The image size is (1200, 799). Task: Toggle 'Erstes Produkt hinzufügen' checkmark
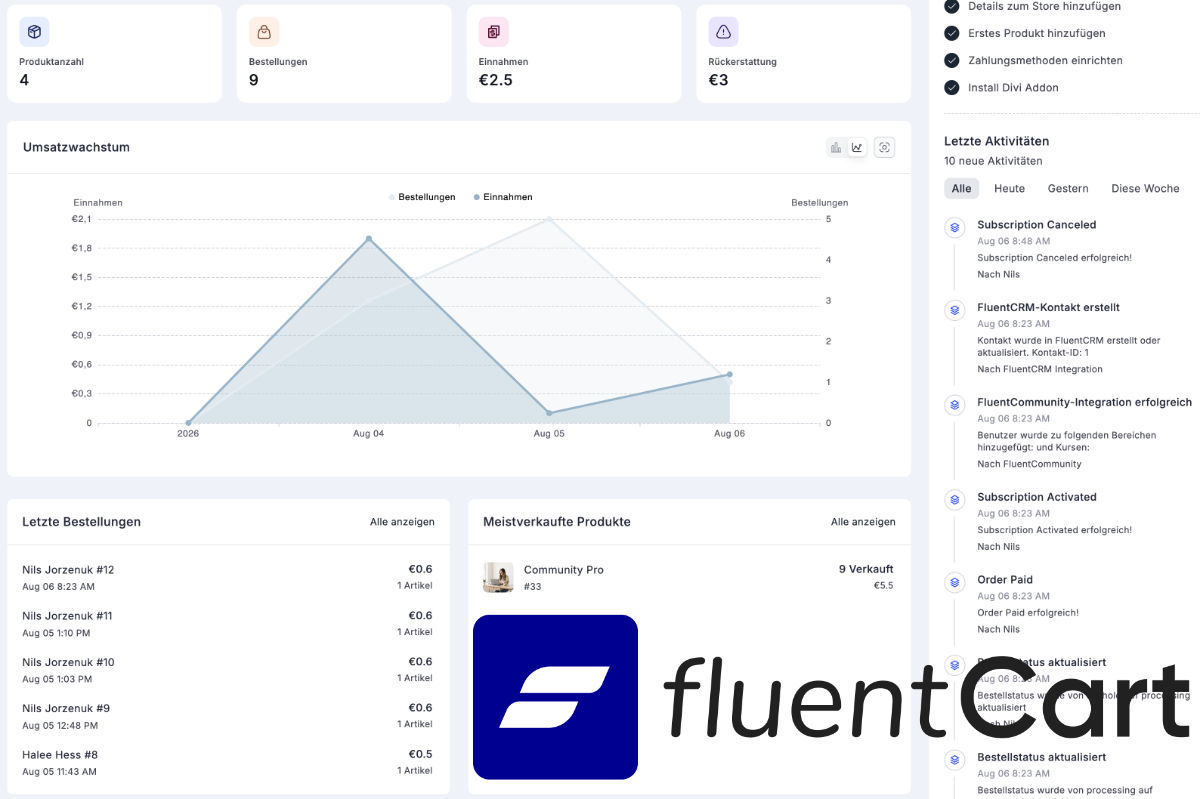[952, 33]
